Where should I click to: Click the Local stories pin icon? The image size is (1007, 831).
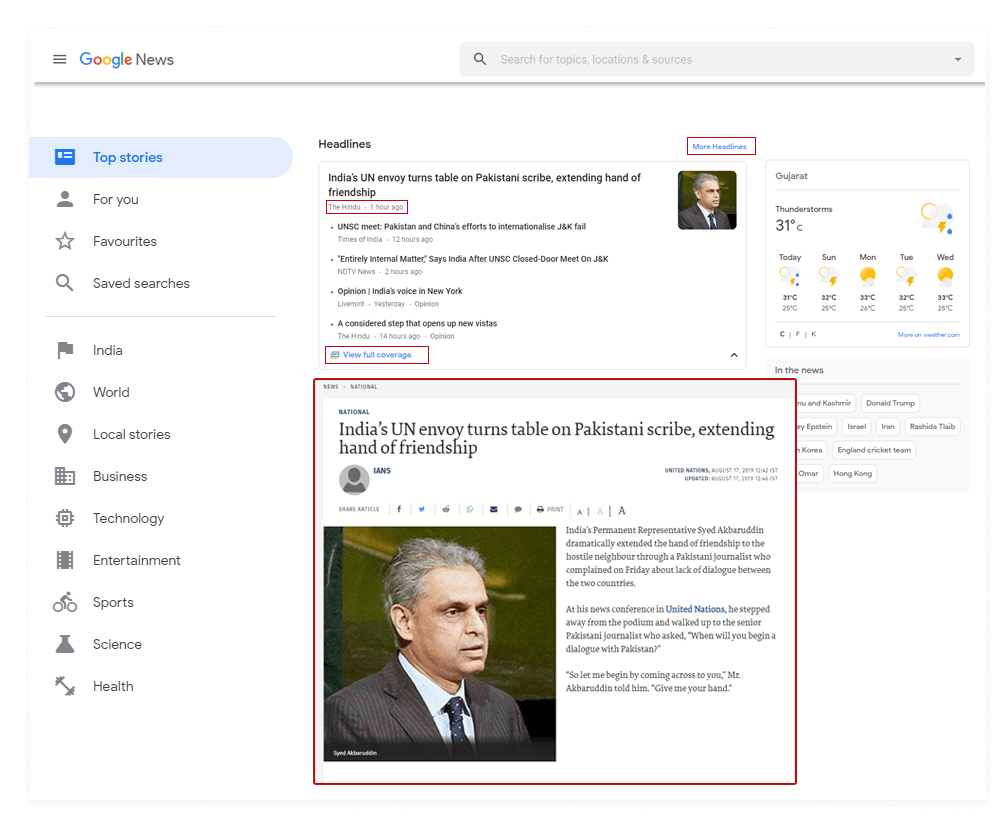click(65, 434)
